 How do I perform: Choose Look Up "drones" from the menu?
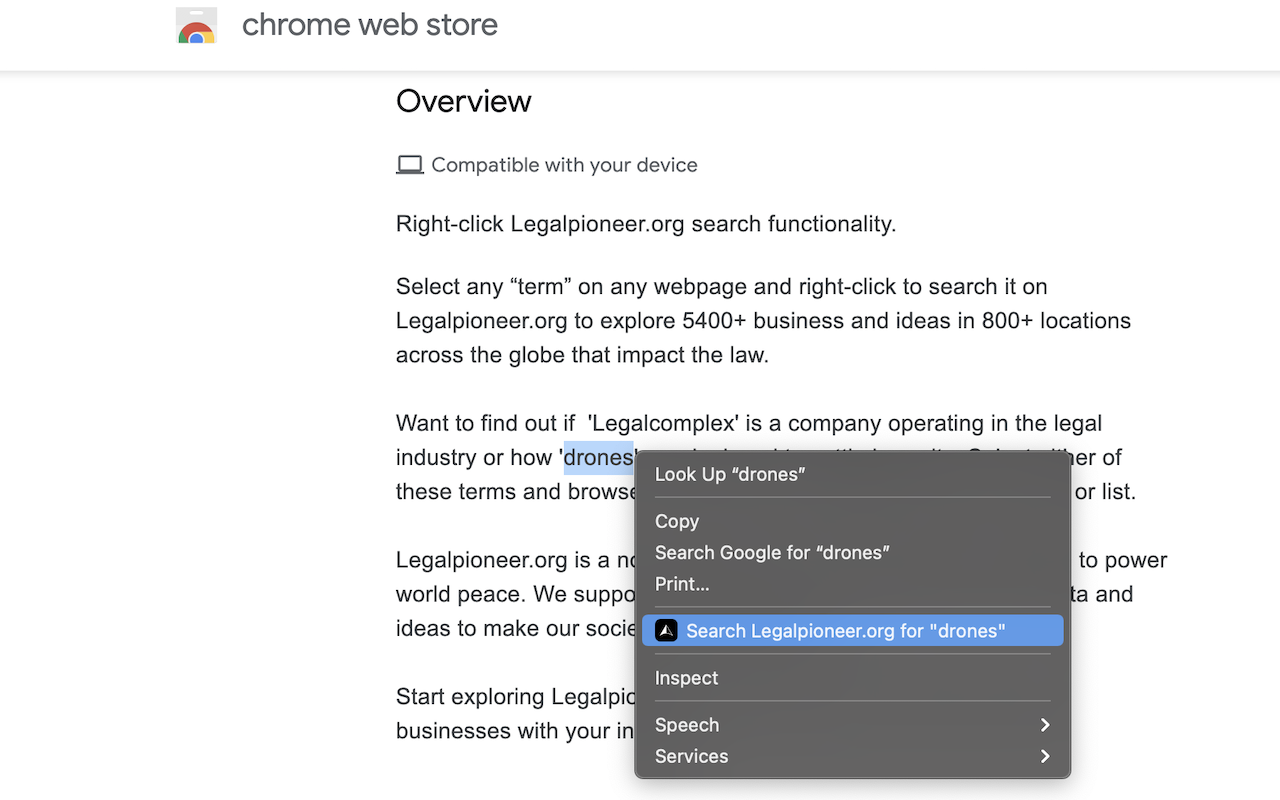click(729, 474)
